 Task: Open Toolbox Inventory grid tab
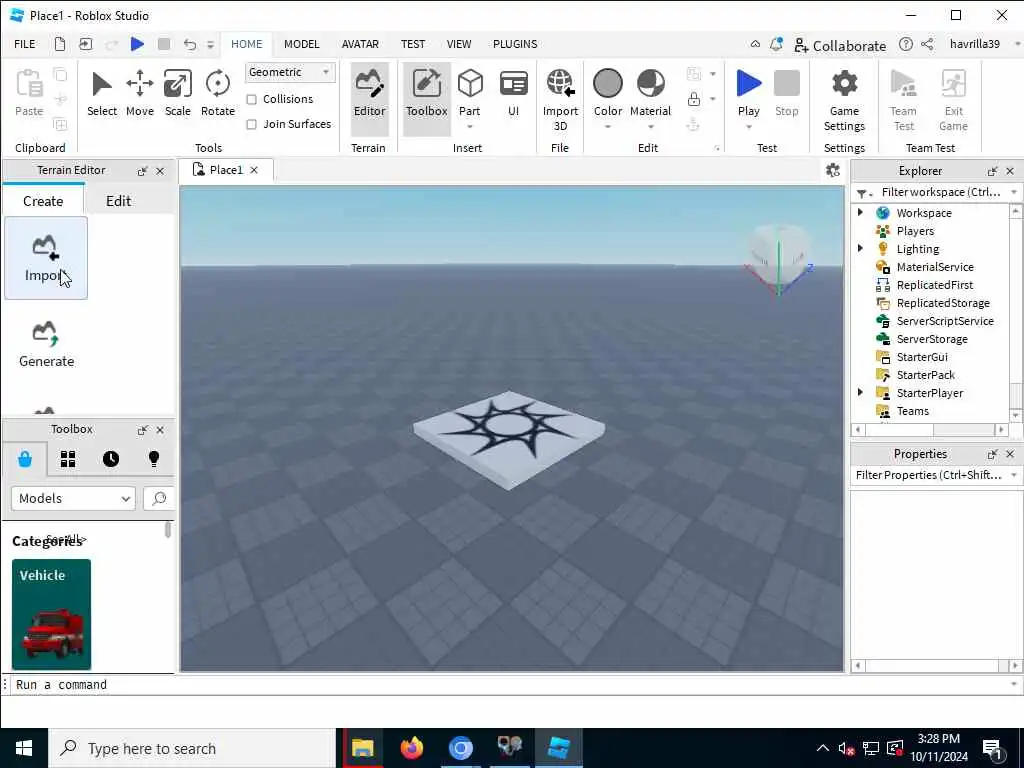point(68,459)
